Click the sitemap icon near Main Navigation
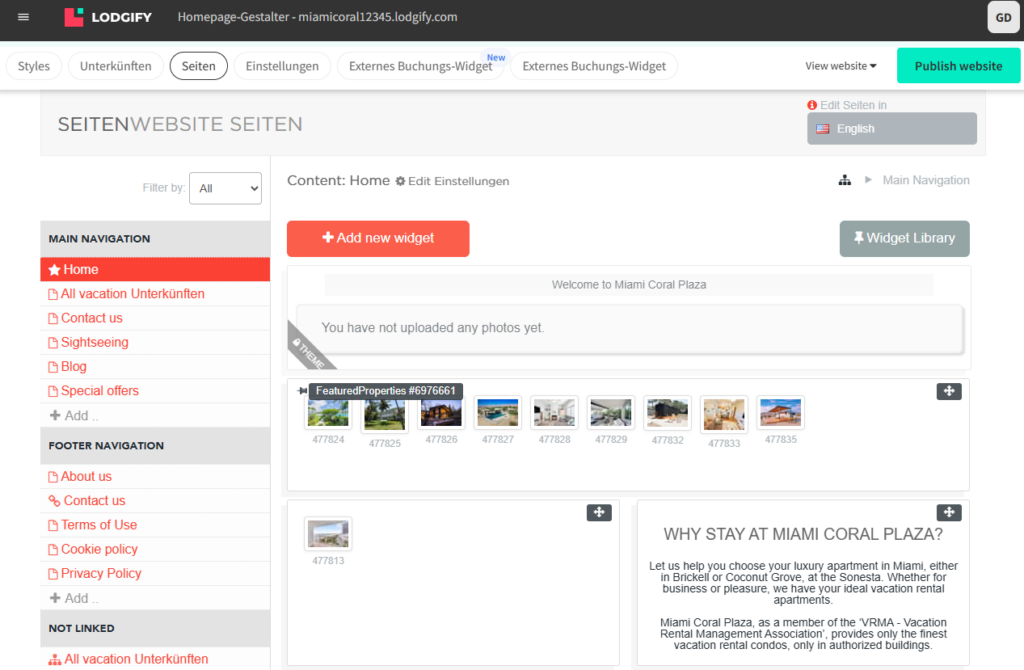The image size is (1024, 670). pyautogui.click(x=844, y=180)
